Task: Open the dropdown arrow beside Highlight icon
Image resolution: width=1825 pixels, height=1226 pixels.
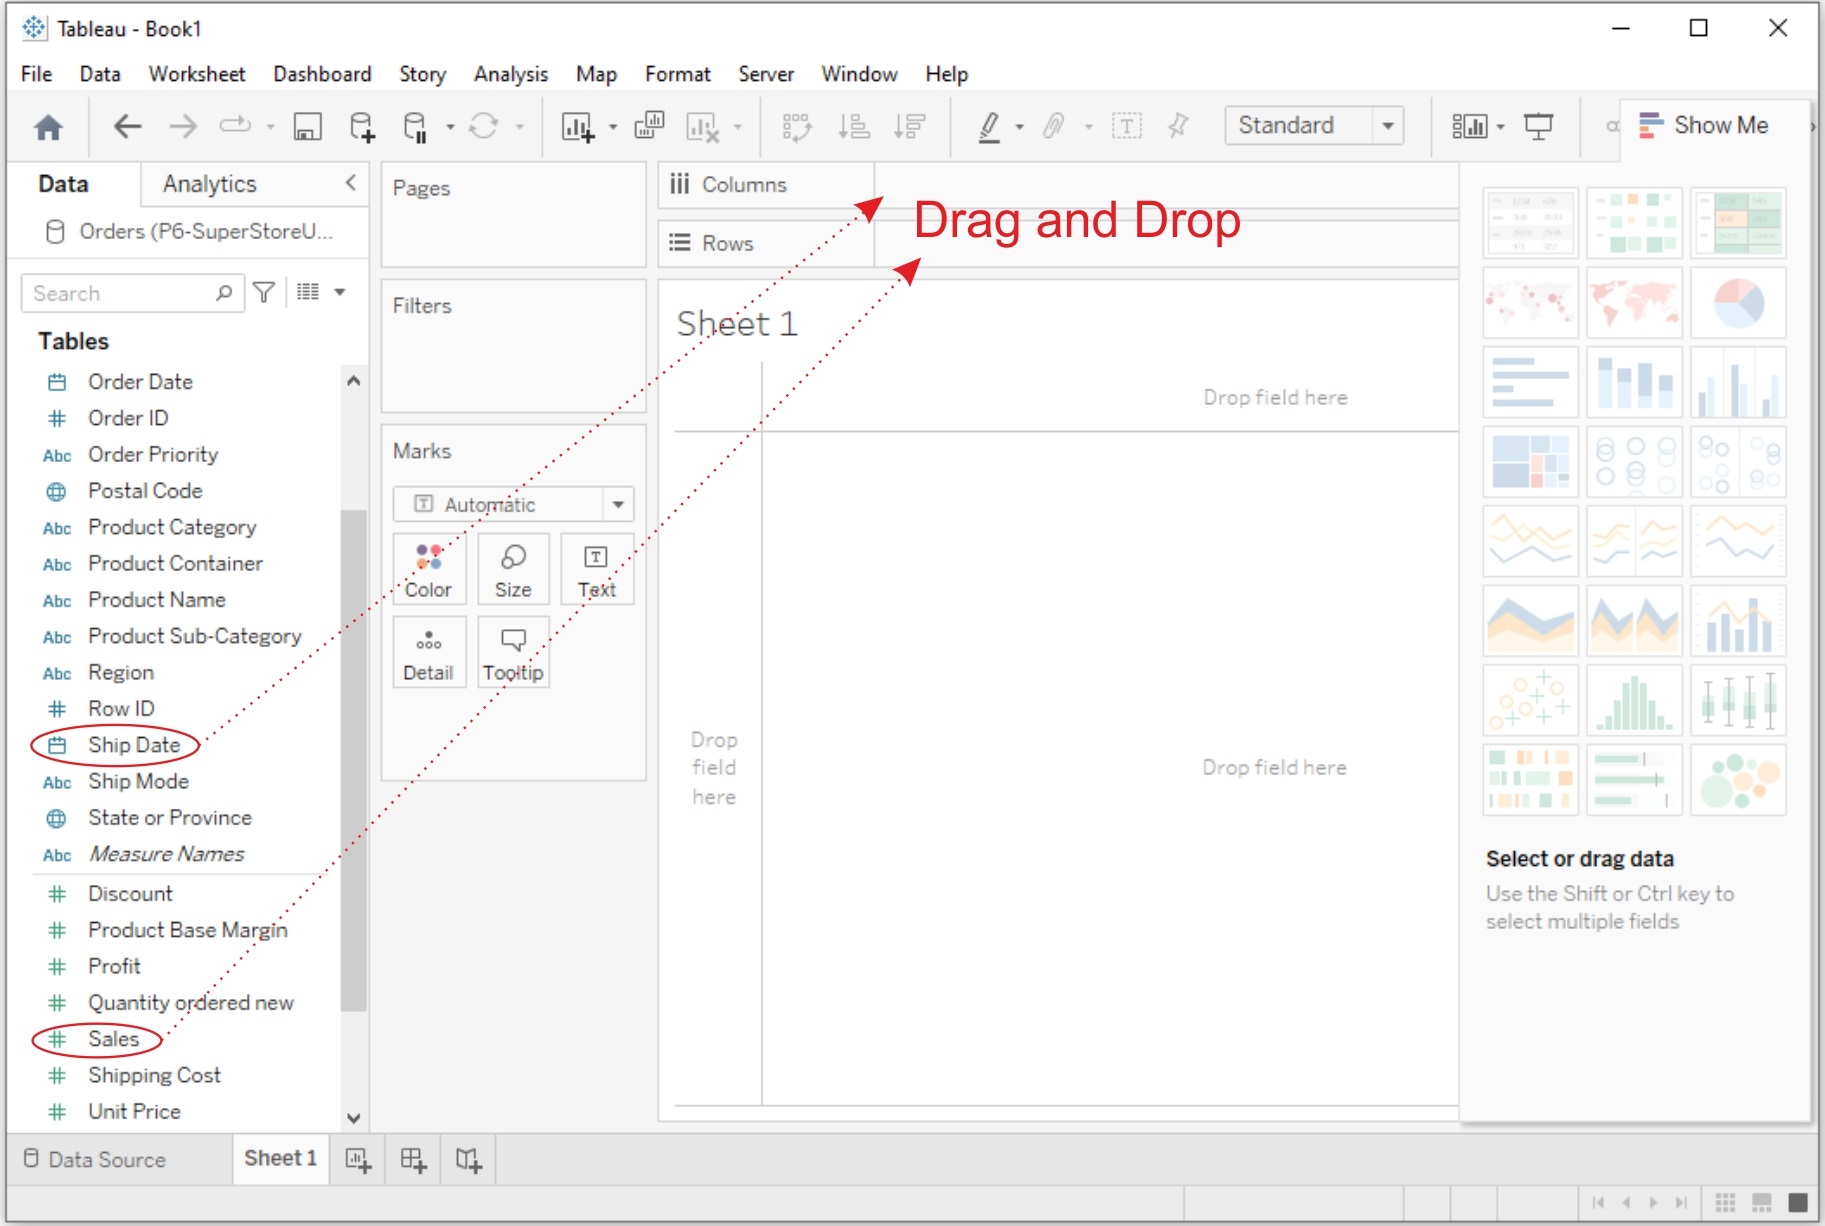Action: [x=1020, y=127]
